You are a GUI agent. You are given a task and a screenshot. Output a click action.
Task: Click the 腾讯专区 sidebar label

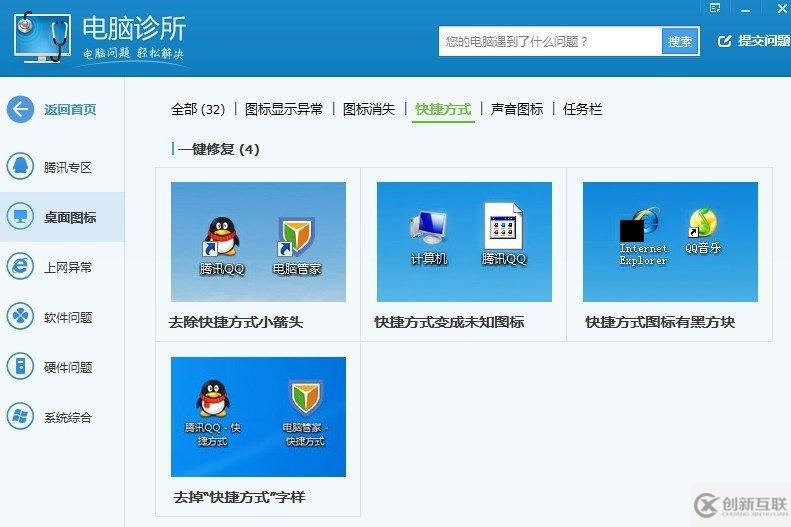pyautogui.click(x=68, y=167)
